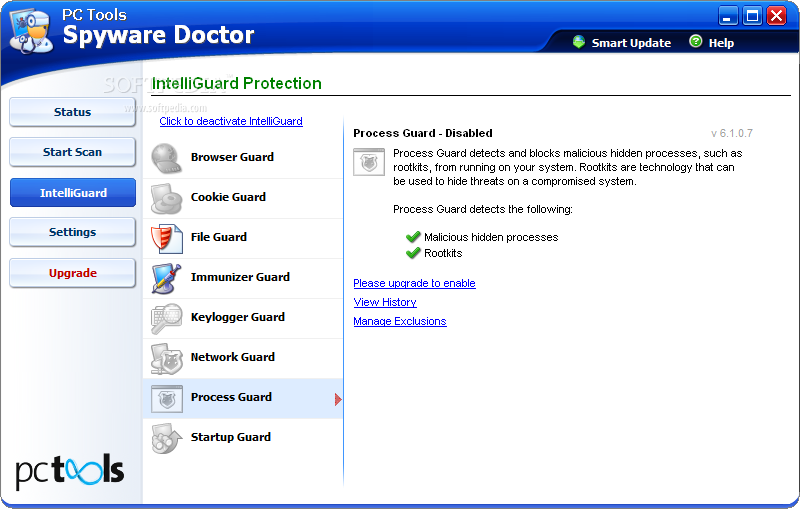Open the Help menu text
The height and width of the screenshot is (509, 800).
(x=721, y=43)
